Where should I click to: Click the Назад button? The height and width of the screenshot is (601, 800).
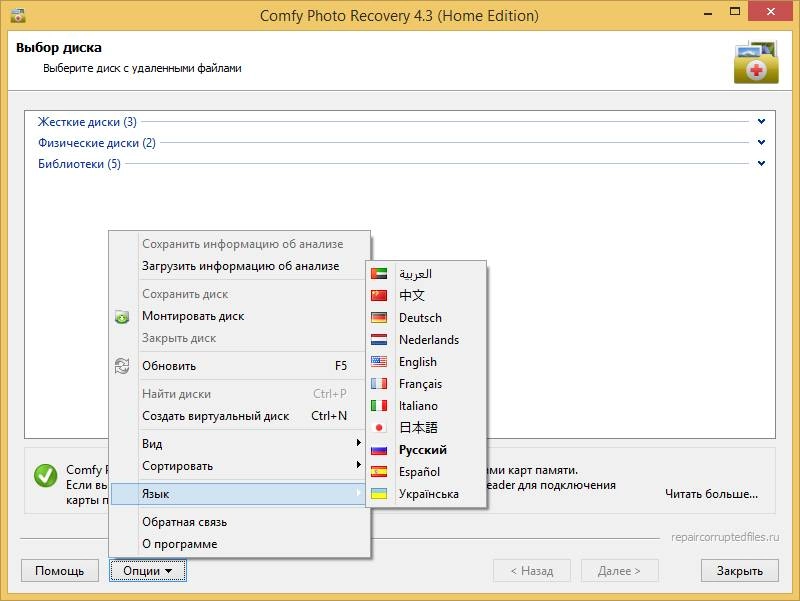[532, 570]
